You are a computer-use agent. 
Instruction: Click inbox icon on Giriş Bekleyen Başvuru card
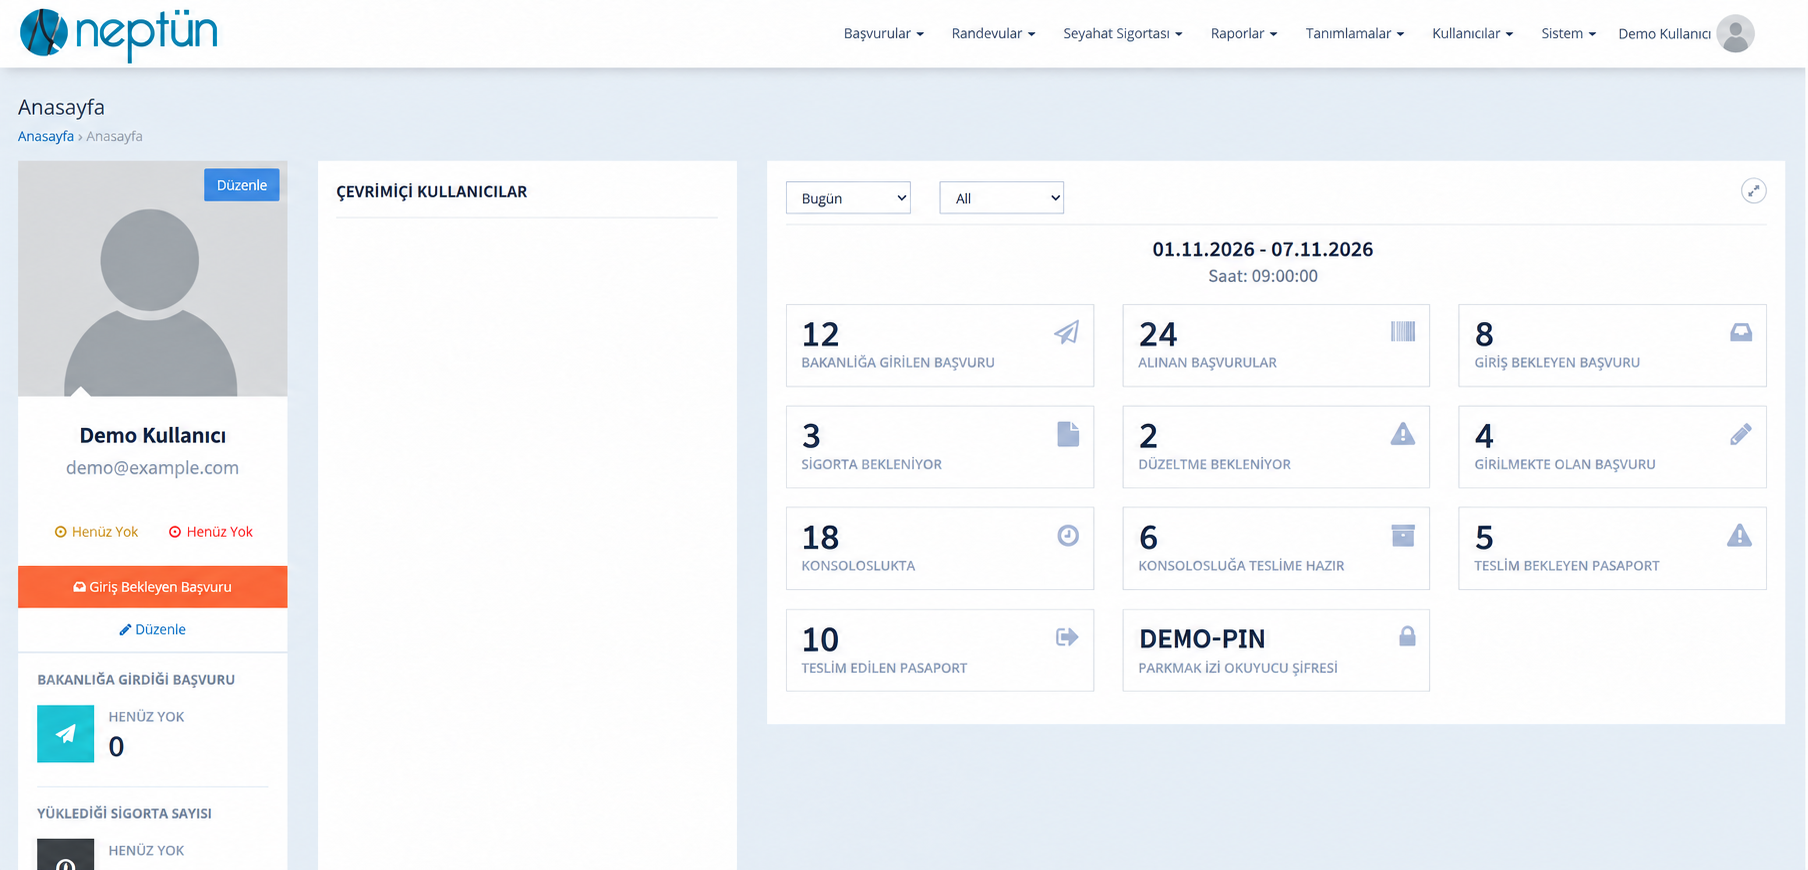[1741, 332]
